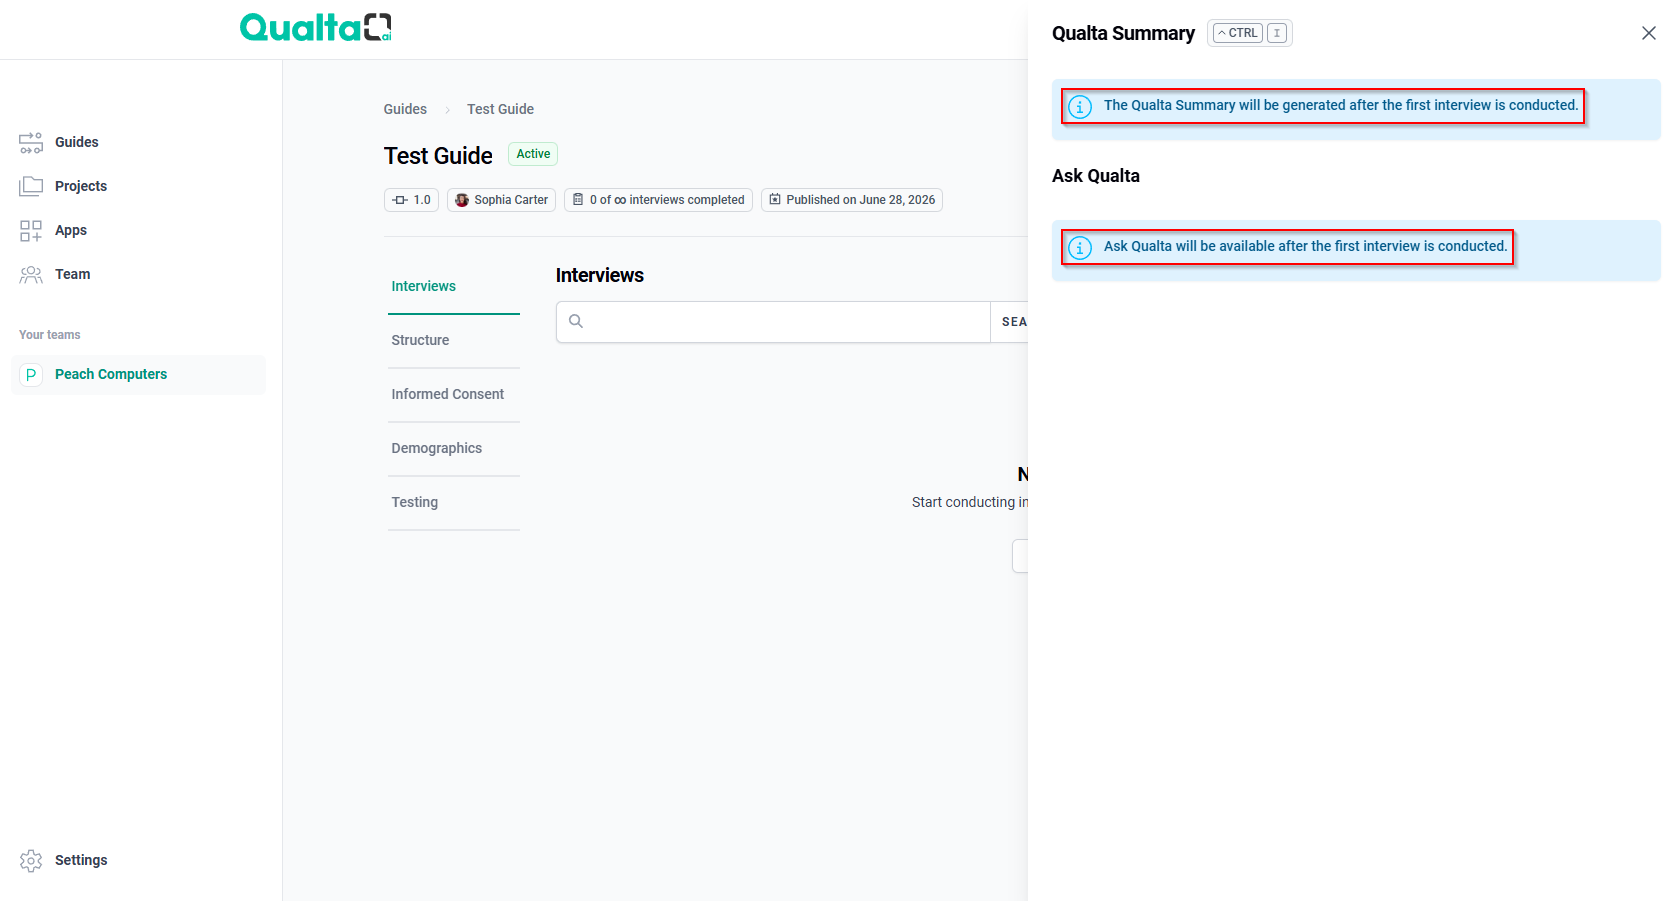Click the Active status badge

(533, 154)
